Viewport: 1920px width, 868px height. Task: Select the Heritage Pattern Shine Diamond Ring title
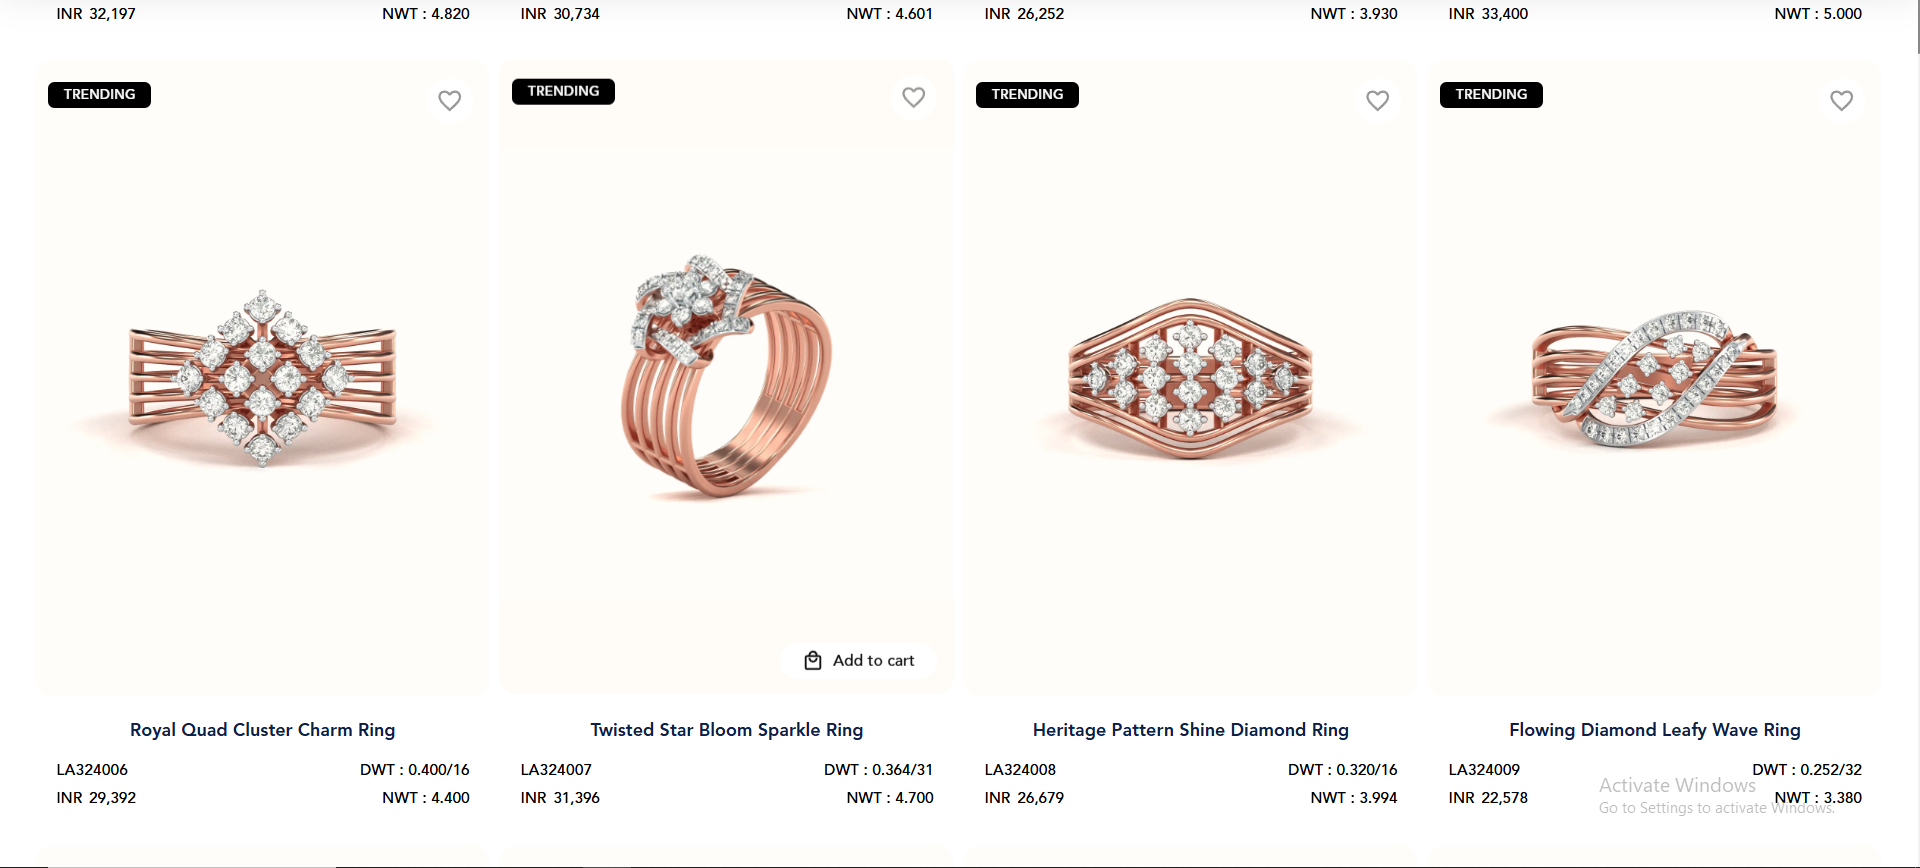click(x=1190, y=730)
